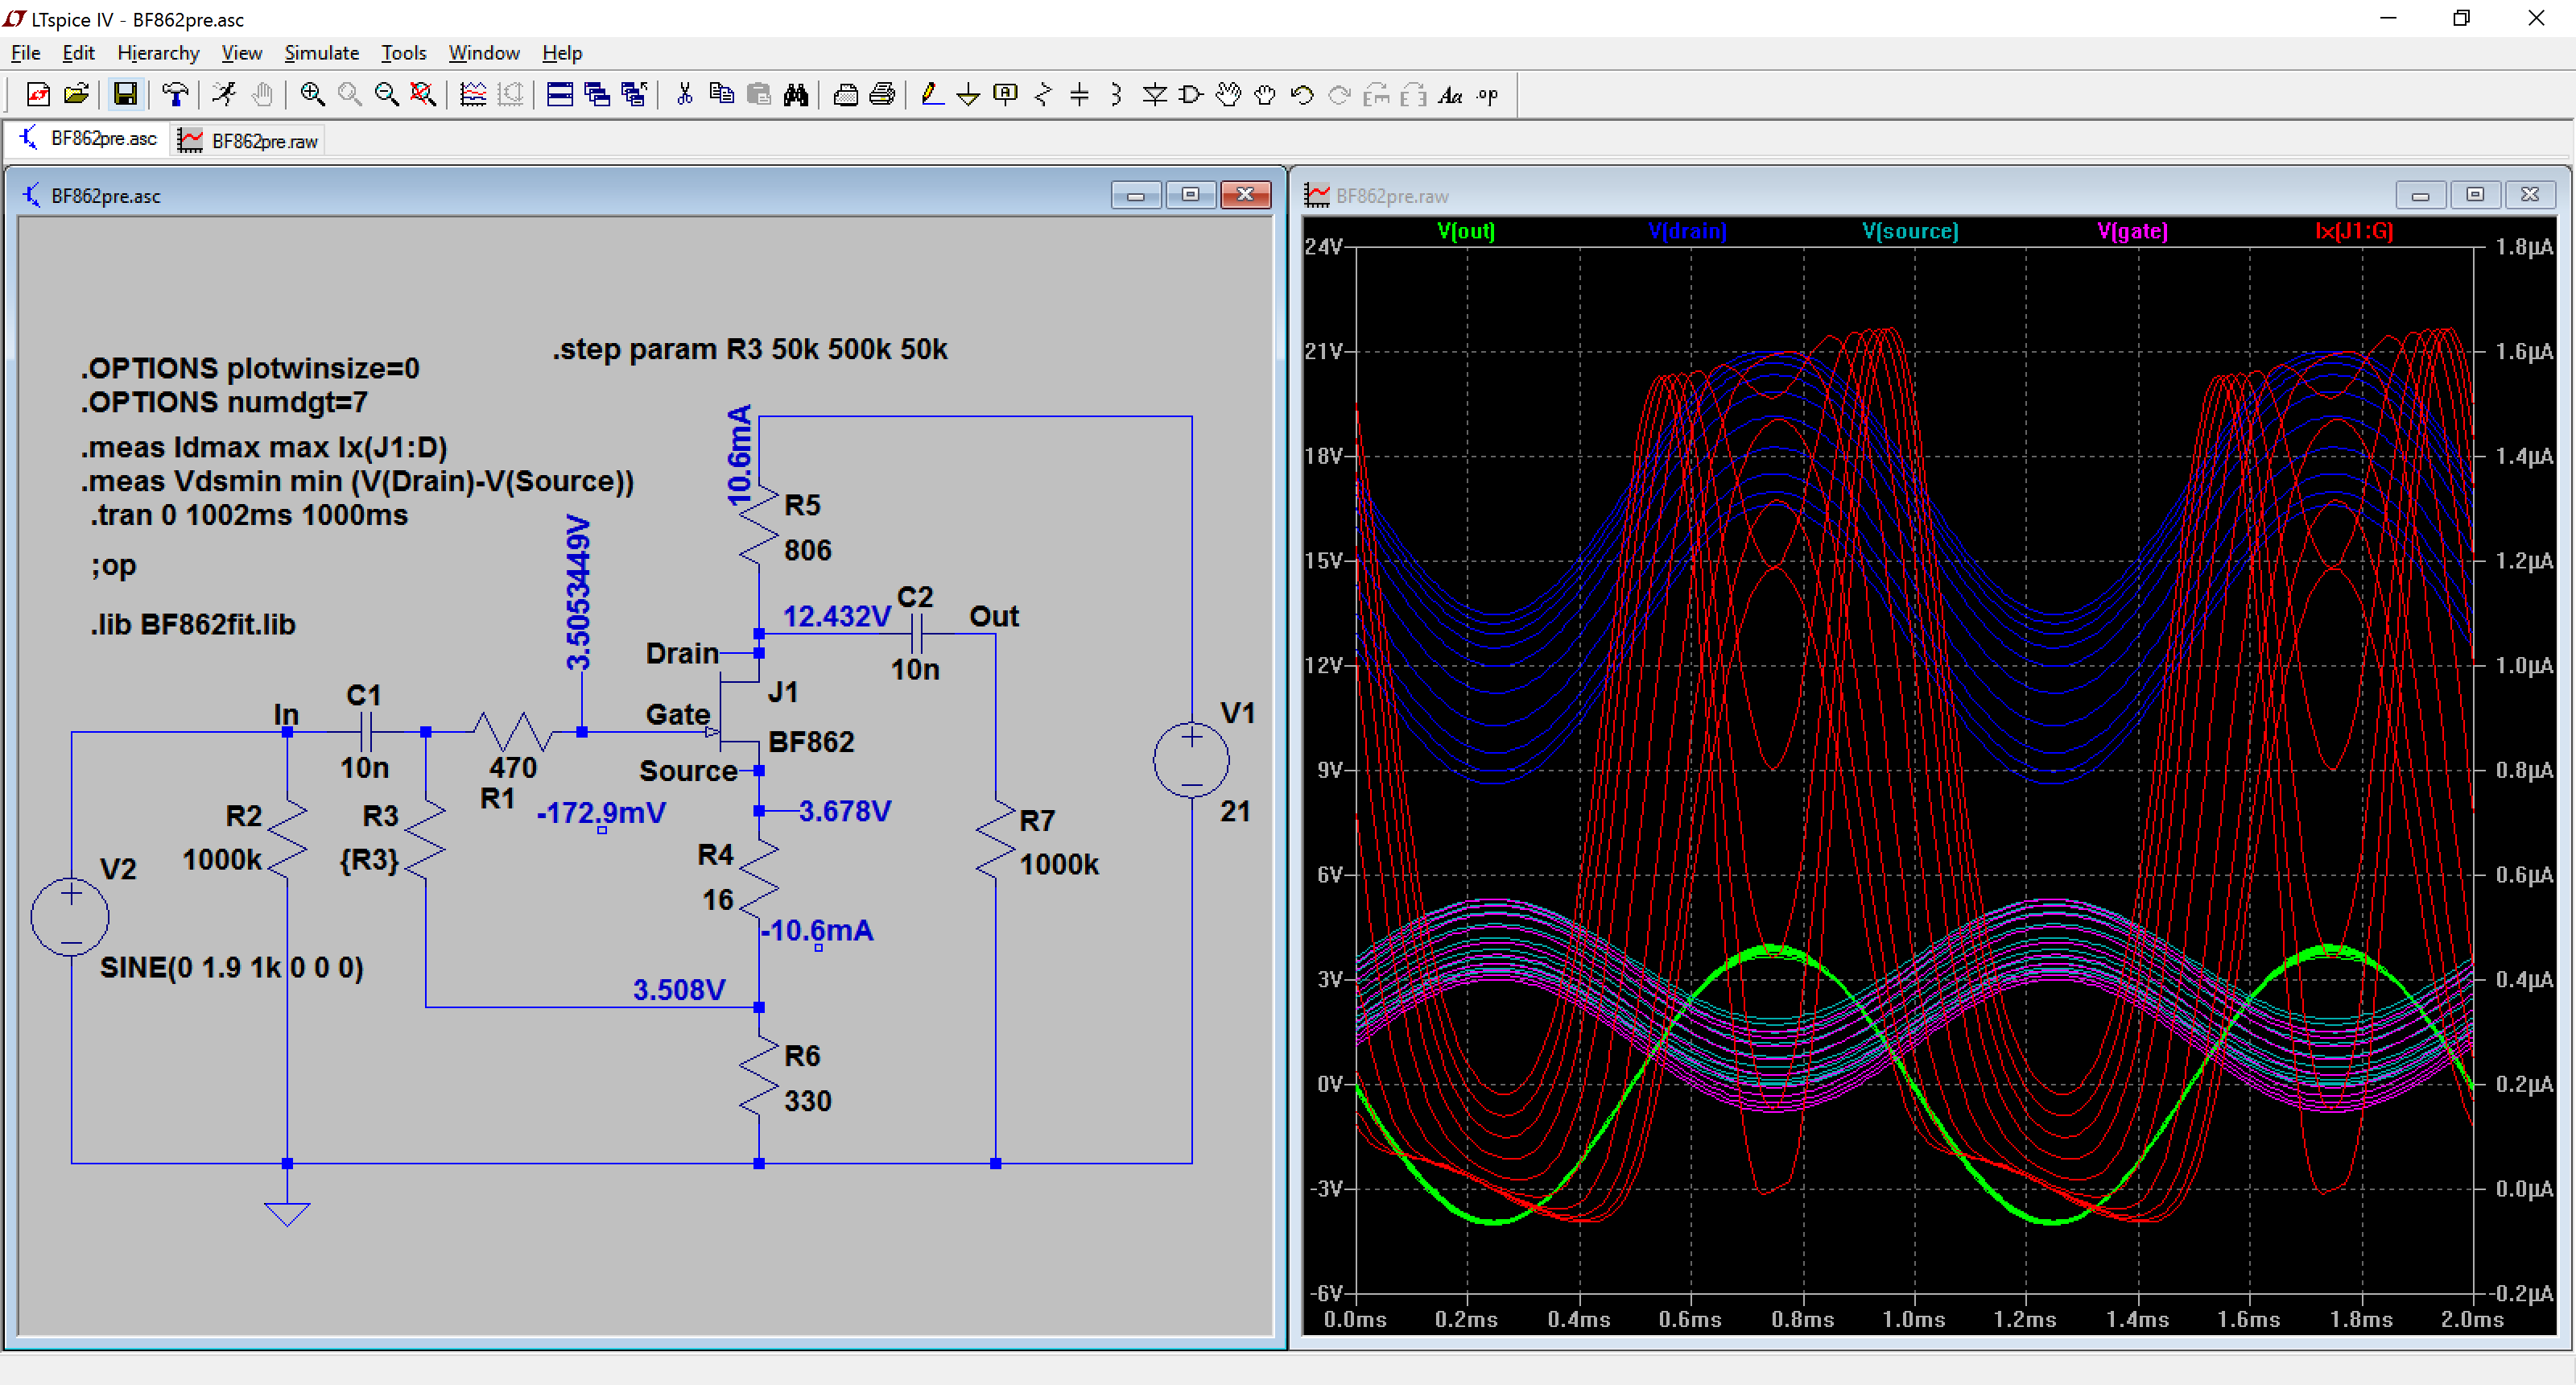2576x1385 pixels.
Task: Open the Hierarchy menu
Action: coord(158,53)
